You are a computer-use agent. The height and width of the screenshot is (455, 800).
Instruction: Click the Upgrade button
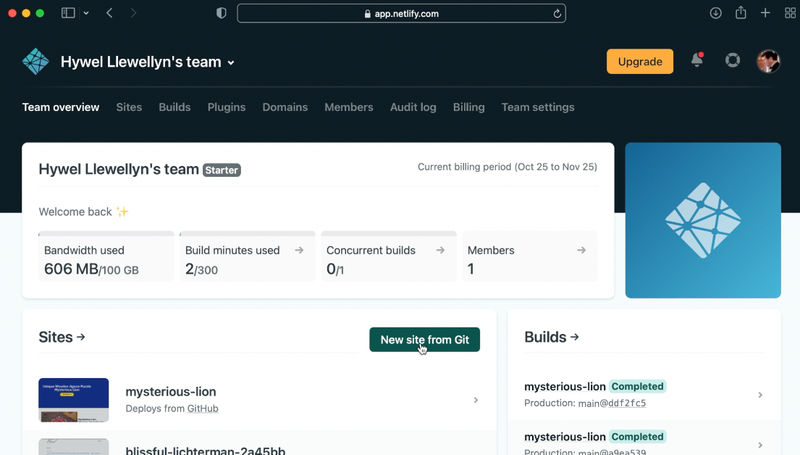point(640,61)
